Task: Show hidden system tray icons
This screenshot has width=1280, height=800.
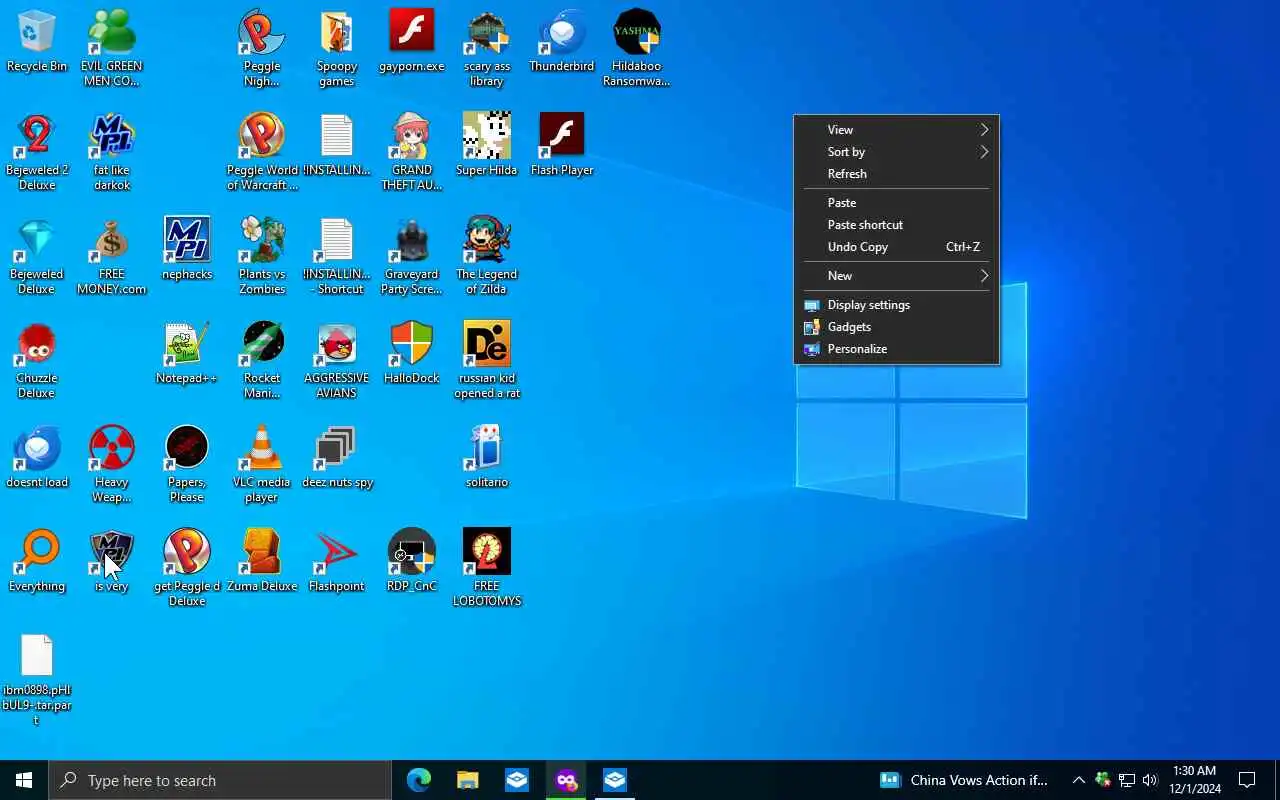Action: pos(1079,780)
